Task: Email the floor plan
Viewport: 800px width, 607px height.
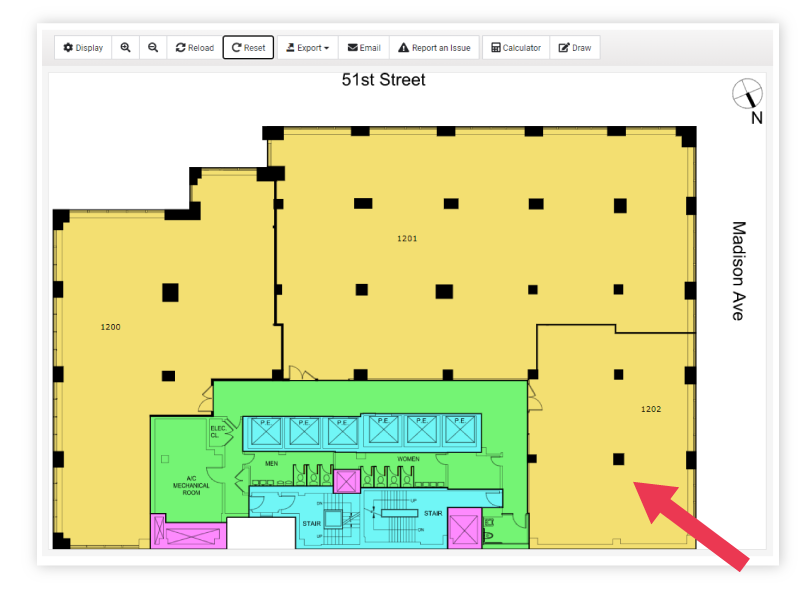Action: 364,47
